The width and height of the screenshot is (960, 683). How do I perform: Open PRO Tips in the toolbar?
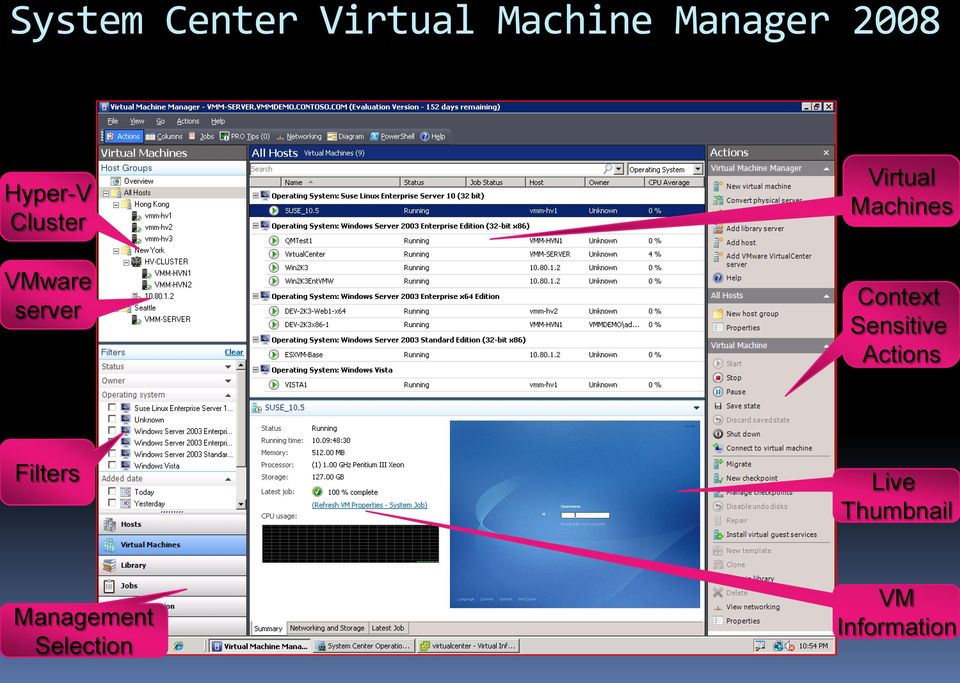(x=245, y=136)
